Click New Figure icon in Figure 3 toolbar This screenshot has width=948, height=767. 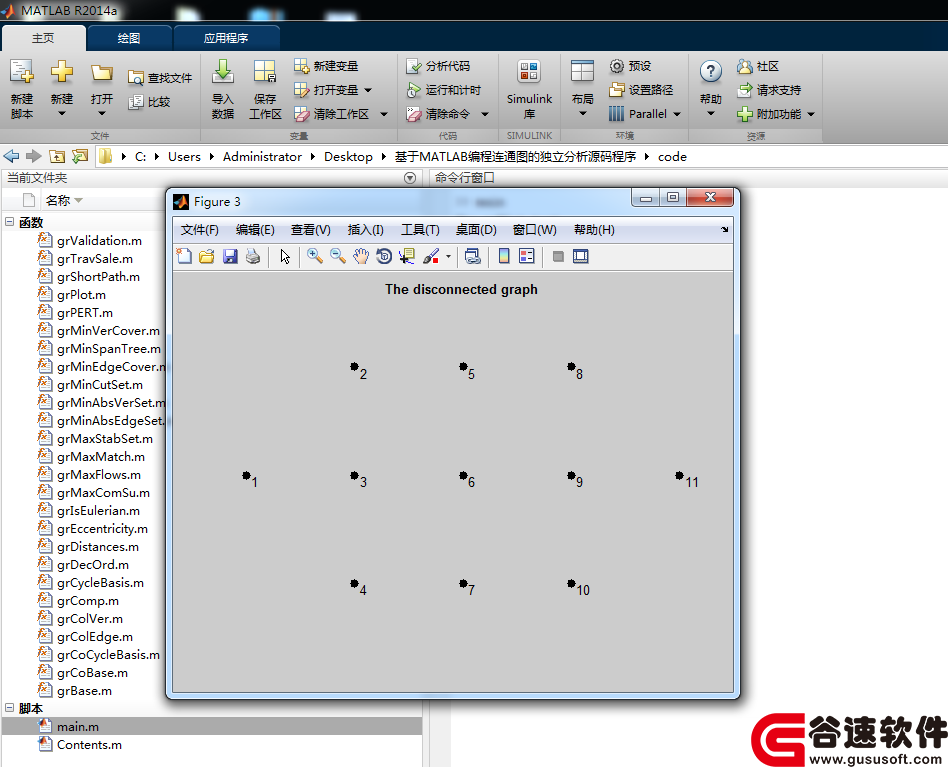(x=184, y=256)
